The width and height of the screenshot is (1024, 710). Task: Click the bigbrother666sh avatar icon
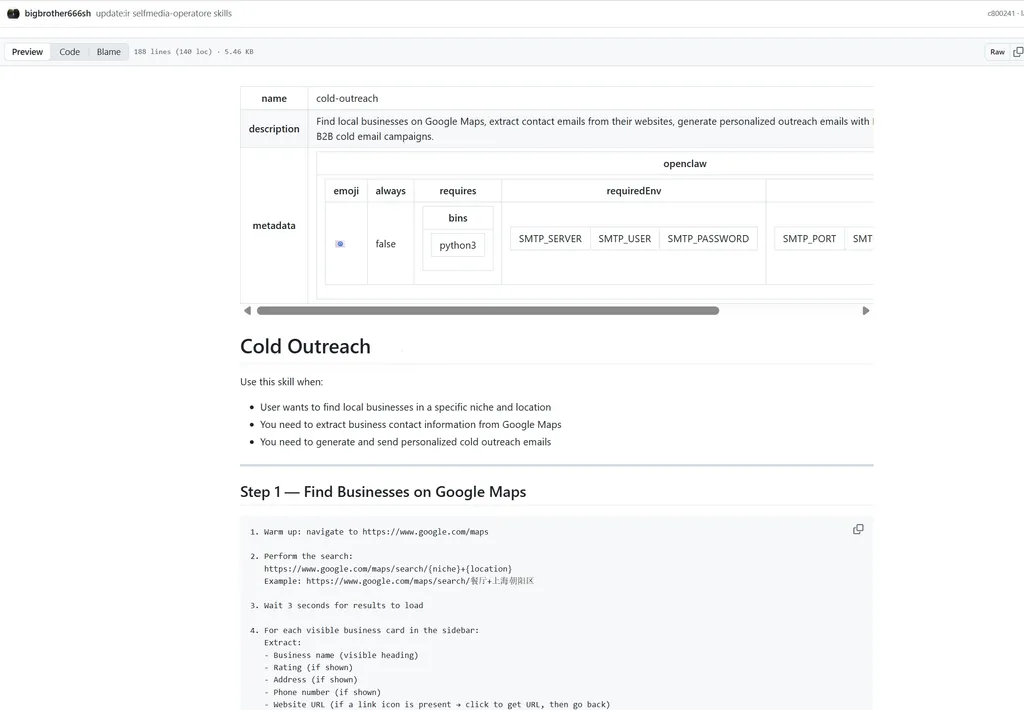coord(13,13)
